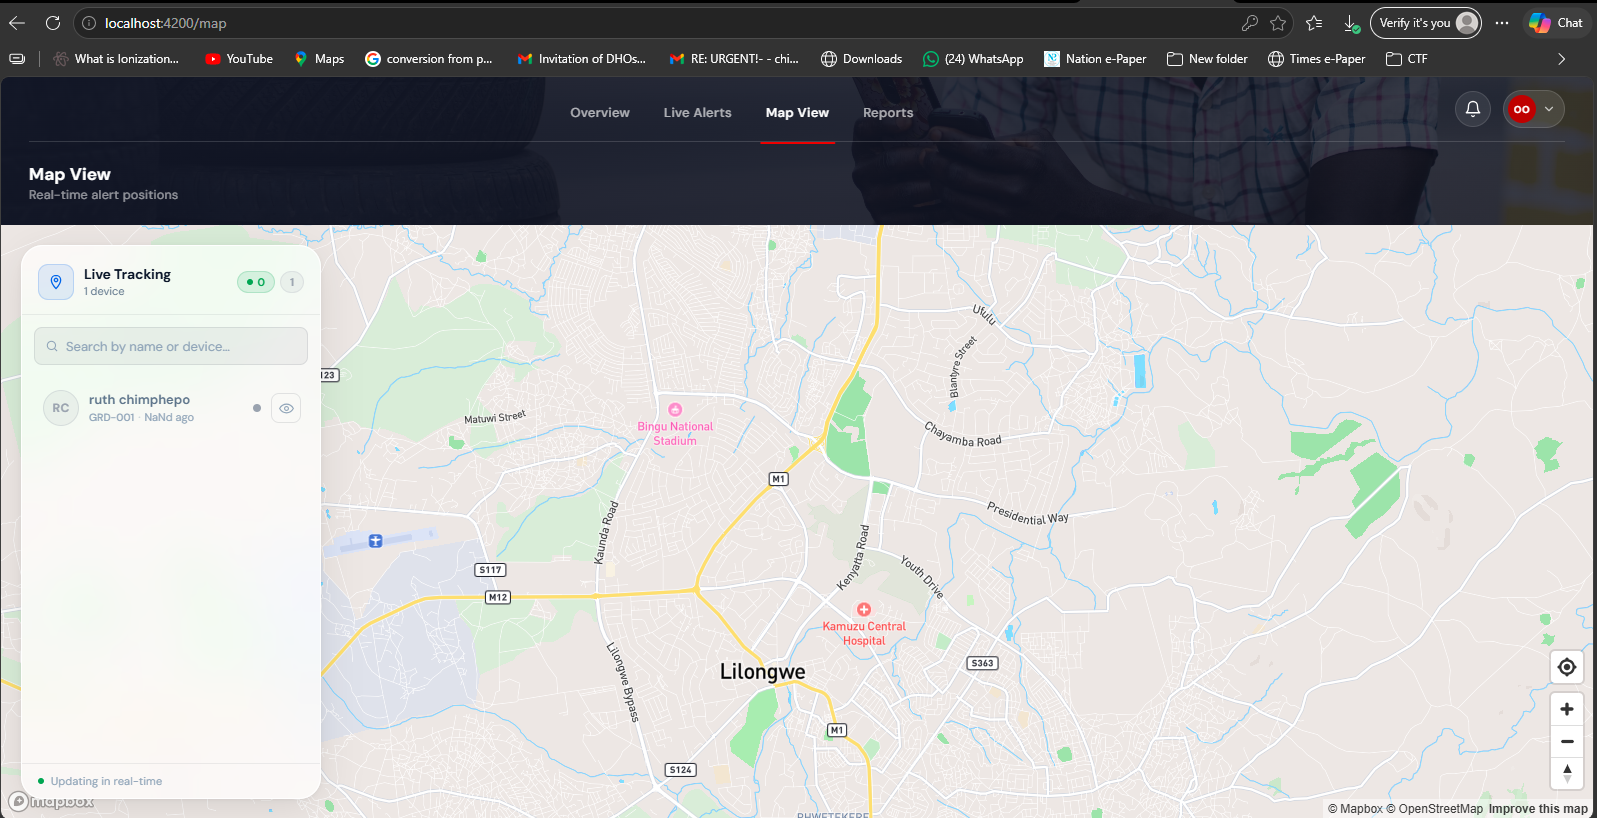The image size is (1597, 818).
Task: Click the green online count badge
Action: [256, 282]
